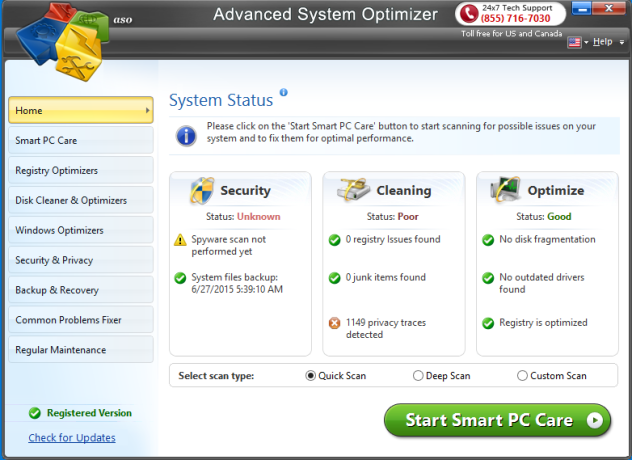Click '1149 privacy traces detected' text
Viewport: 632px width, 460px height.
tap(386, 329)
